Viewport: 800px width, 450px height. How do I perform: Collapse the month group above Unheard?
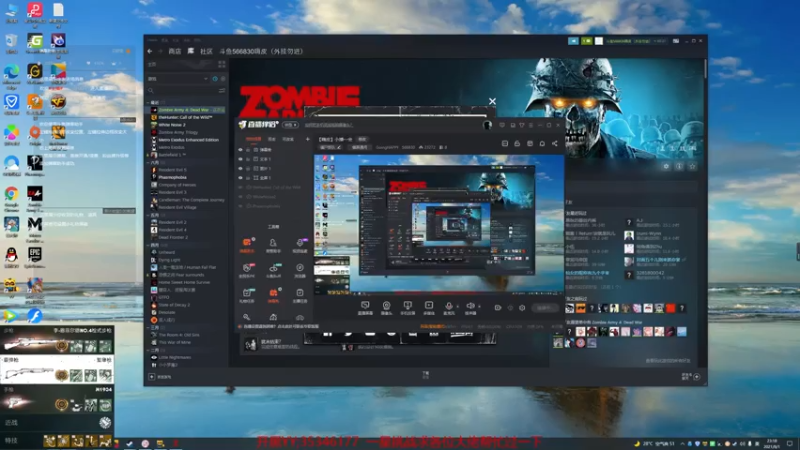coord(148,245)
